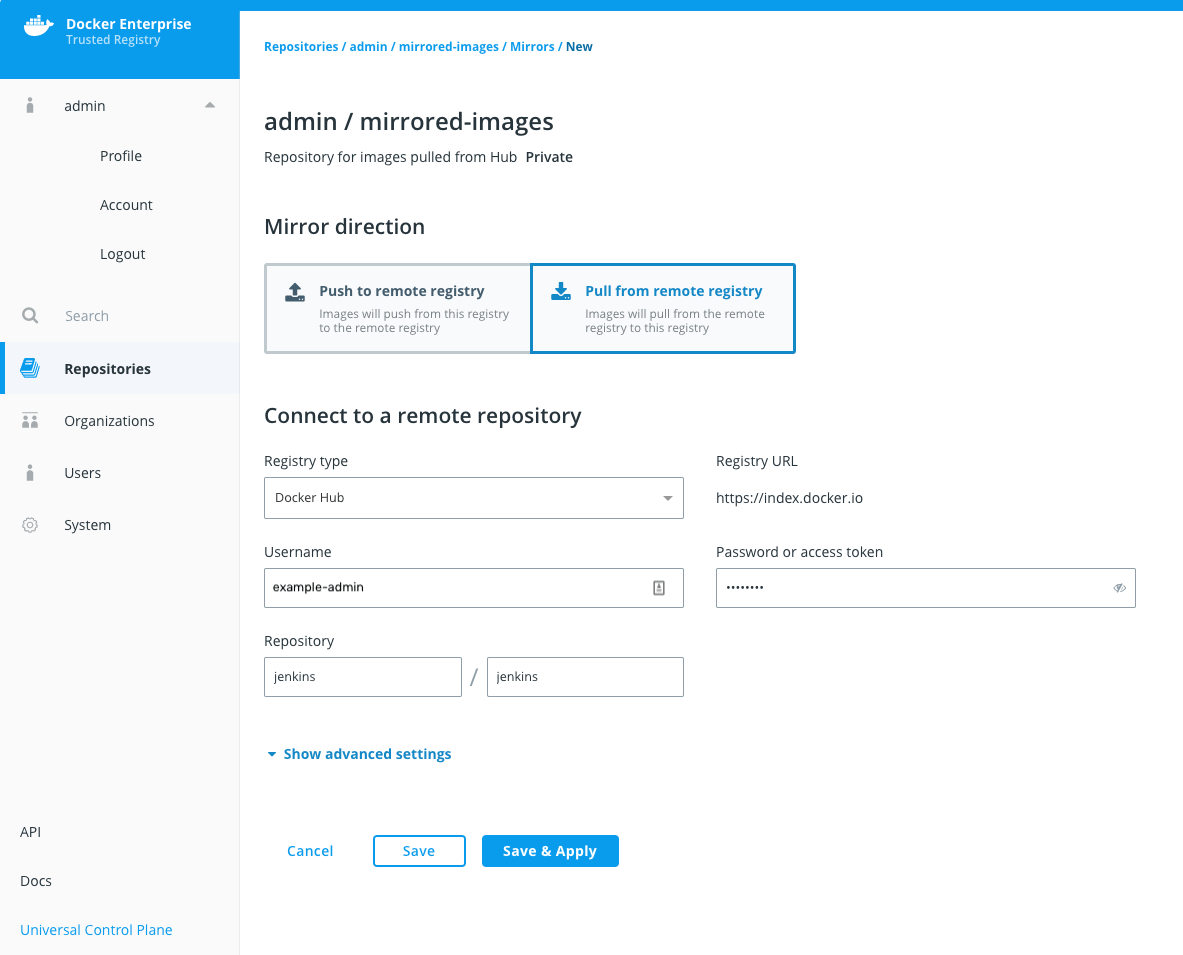Viewport: 1183px width, 955px height.
Task: Focus the Username input field
Action: pos(474,588)
